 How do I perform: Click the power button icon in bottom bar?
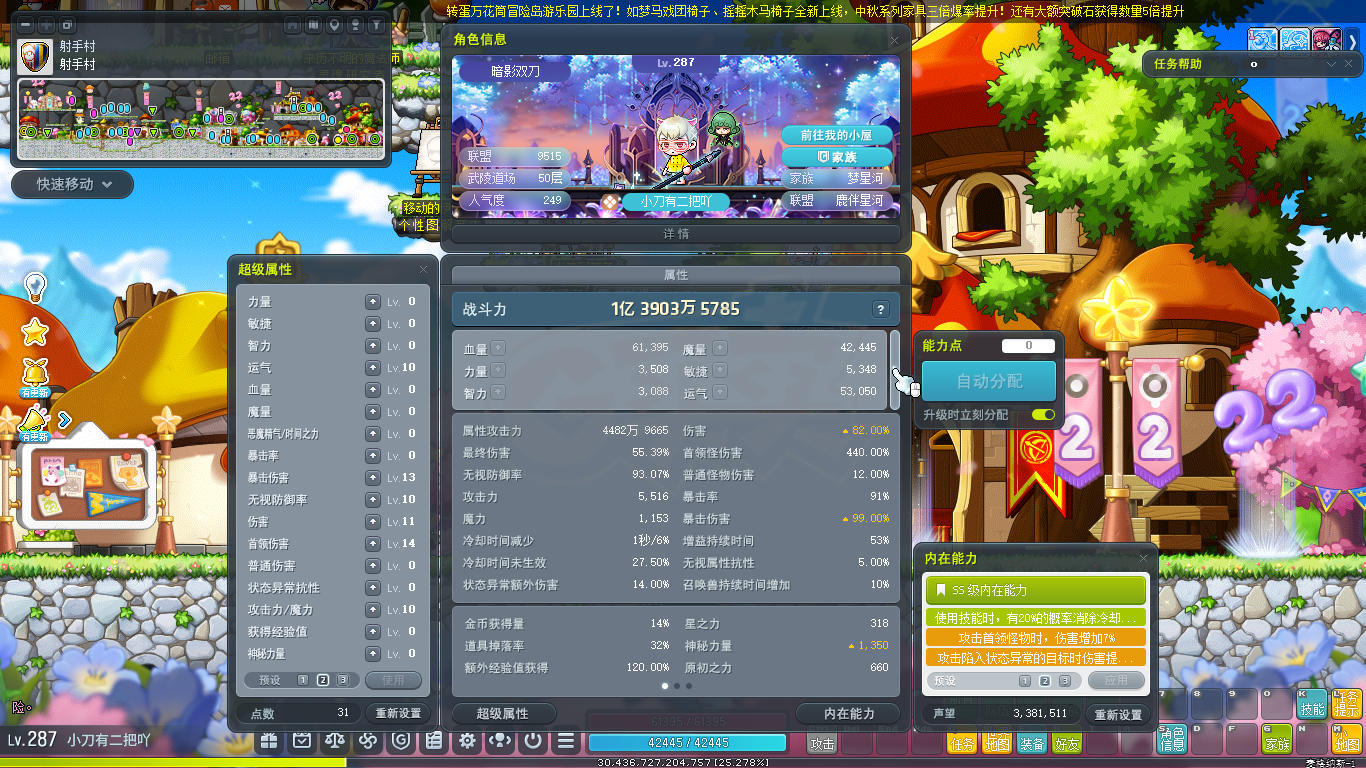pyautogui.click(x=533, y=741)
